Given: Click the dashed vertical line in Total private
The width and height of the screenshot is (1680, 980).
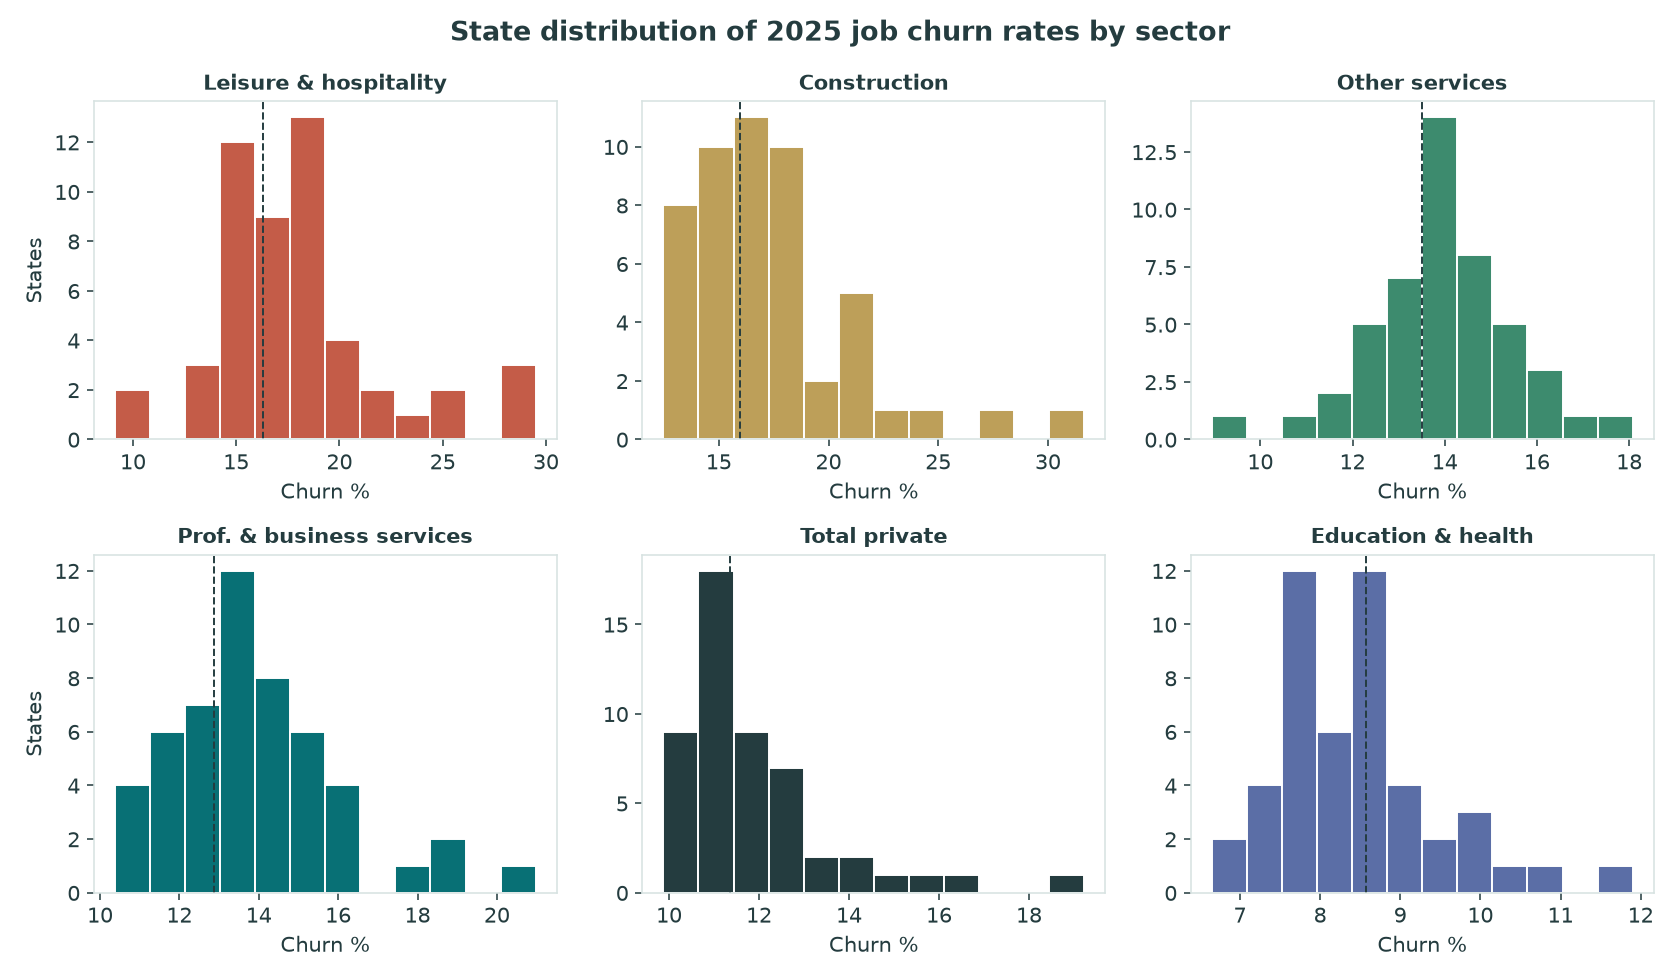Looking at the screenshot, I should click(x=730, y=723).
